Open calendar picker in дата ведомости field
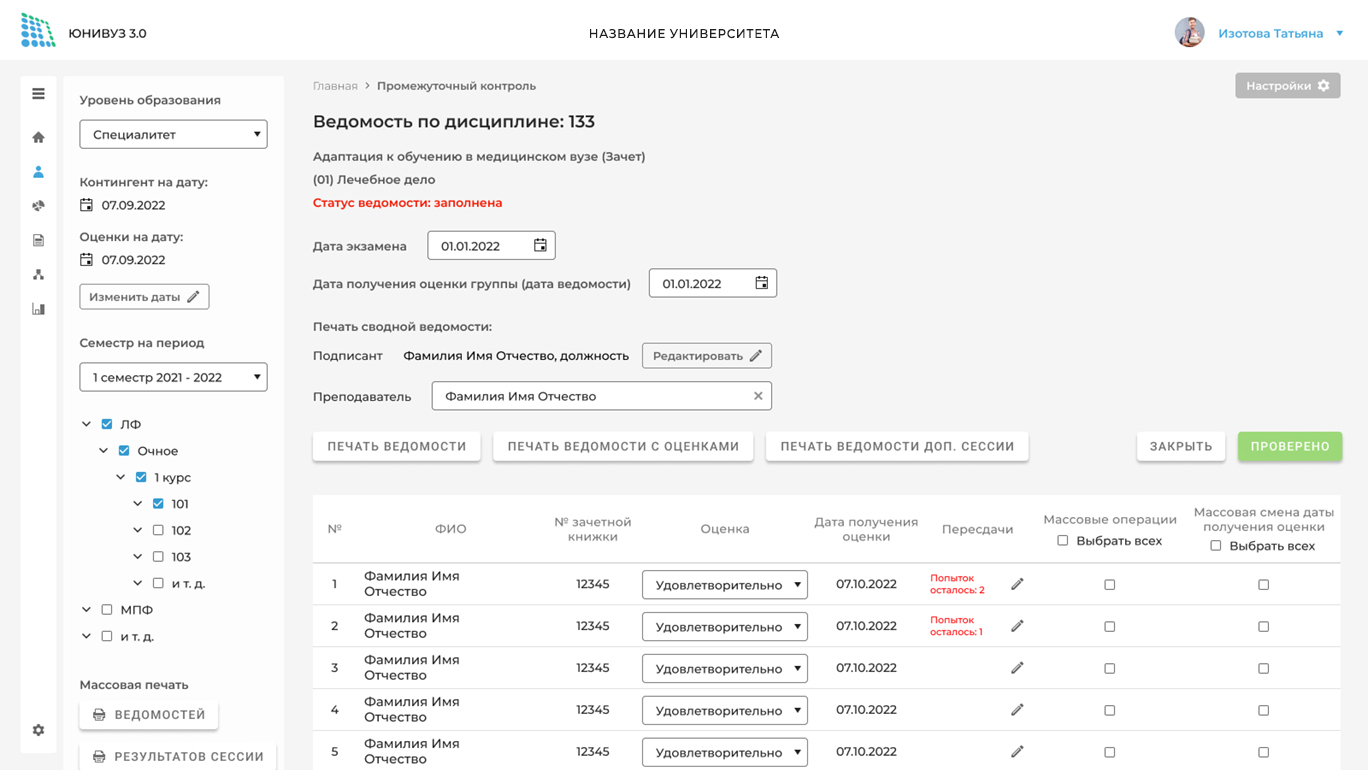This screenshot has height=770, width=1368. pos(761,283)
